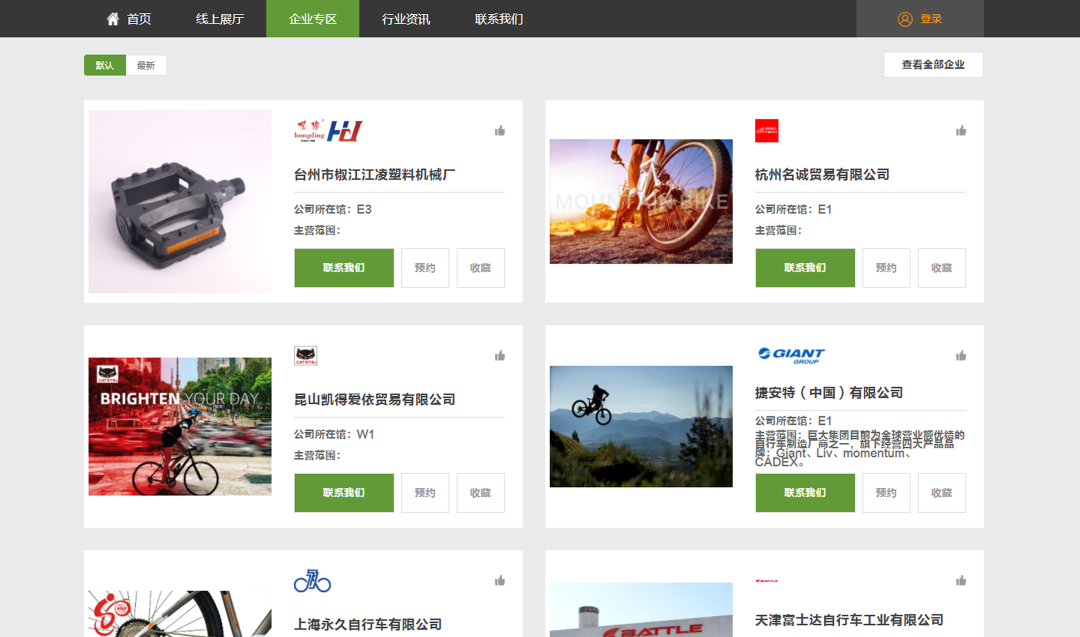This screenshot has height=637, width=1080.
Task: Switch sorting to 默认
Action: pos(105,65)
